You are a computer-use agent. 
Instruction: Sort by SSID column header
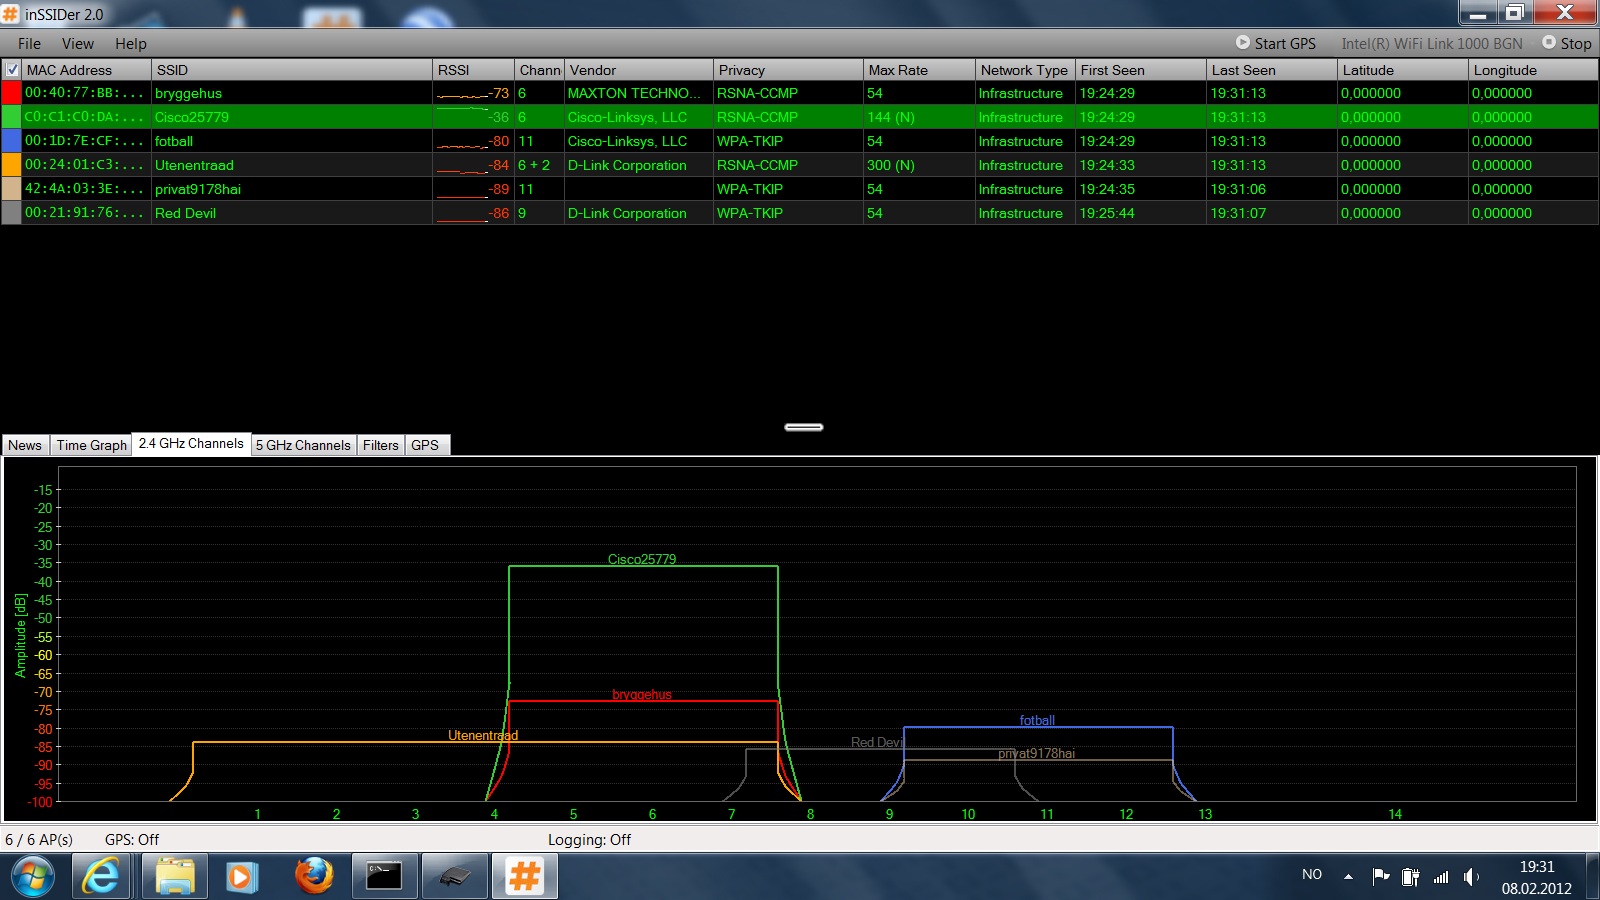pos(292,70)
